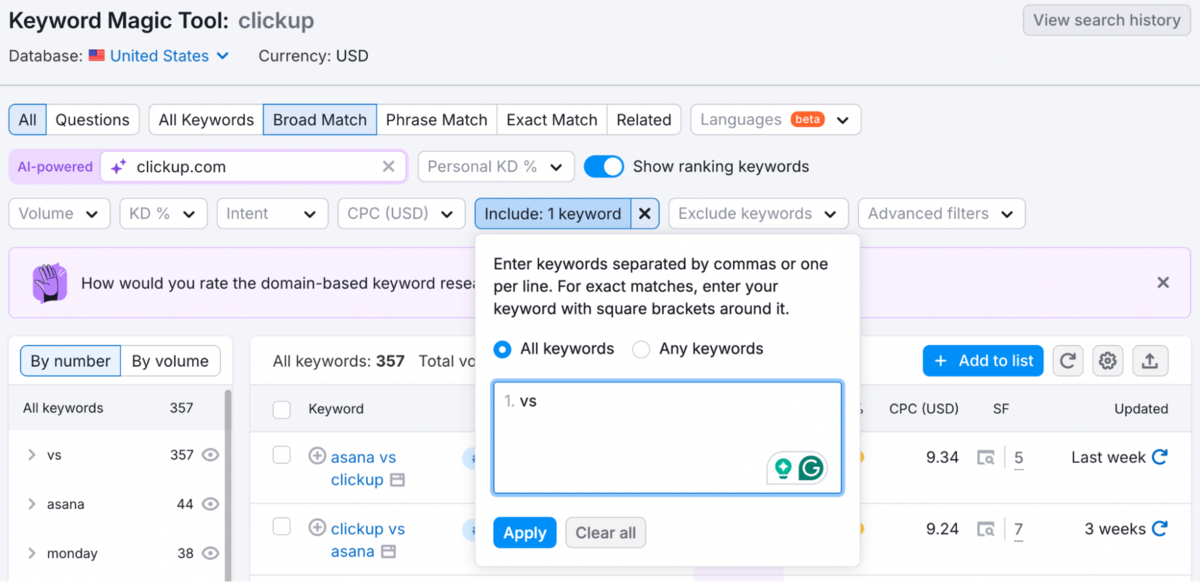Screen dimensions: 1200x582
Task: Select the Any keywords radio option
Action: click(x=640, y=349)
